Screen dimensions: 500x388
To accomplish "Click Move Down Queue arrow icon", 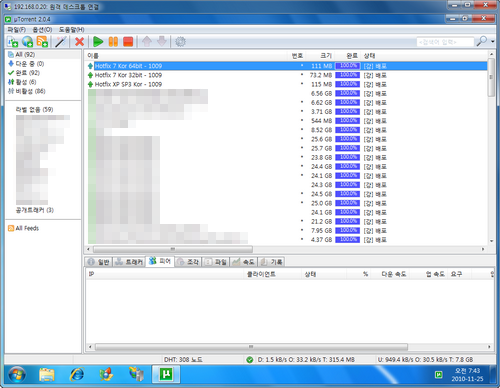I will [x=162, y=42].
